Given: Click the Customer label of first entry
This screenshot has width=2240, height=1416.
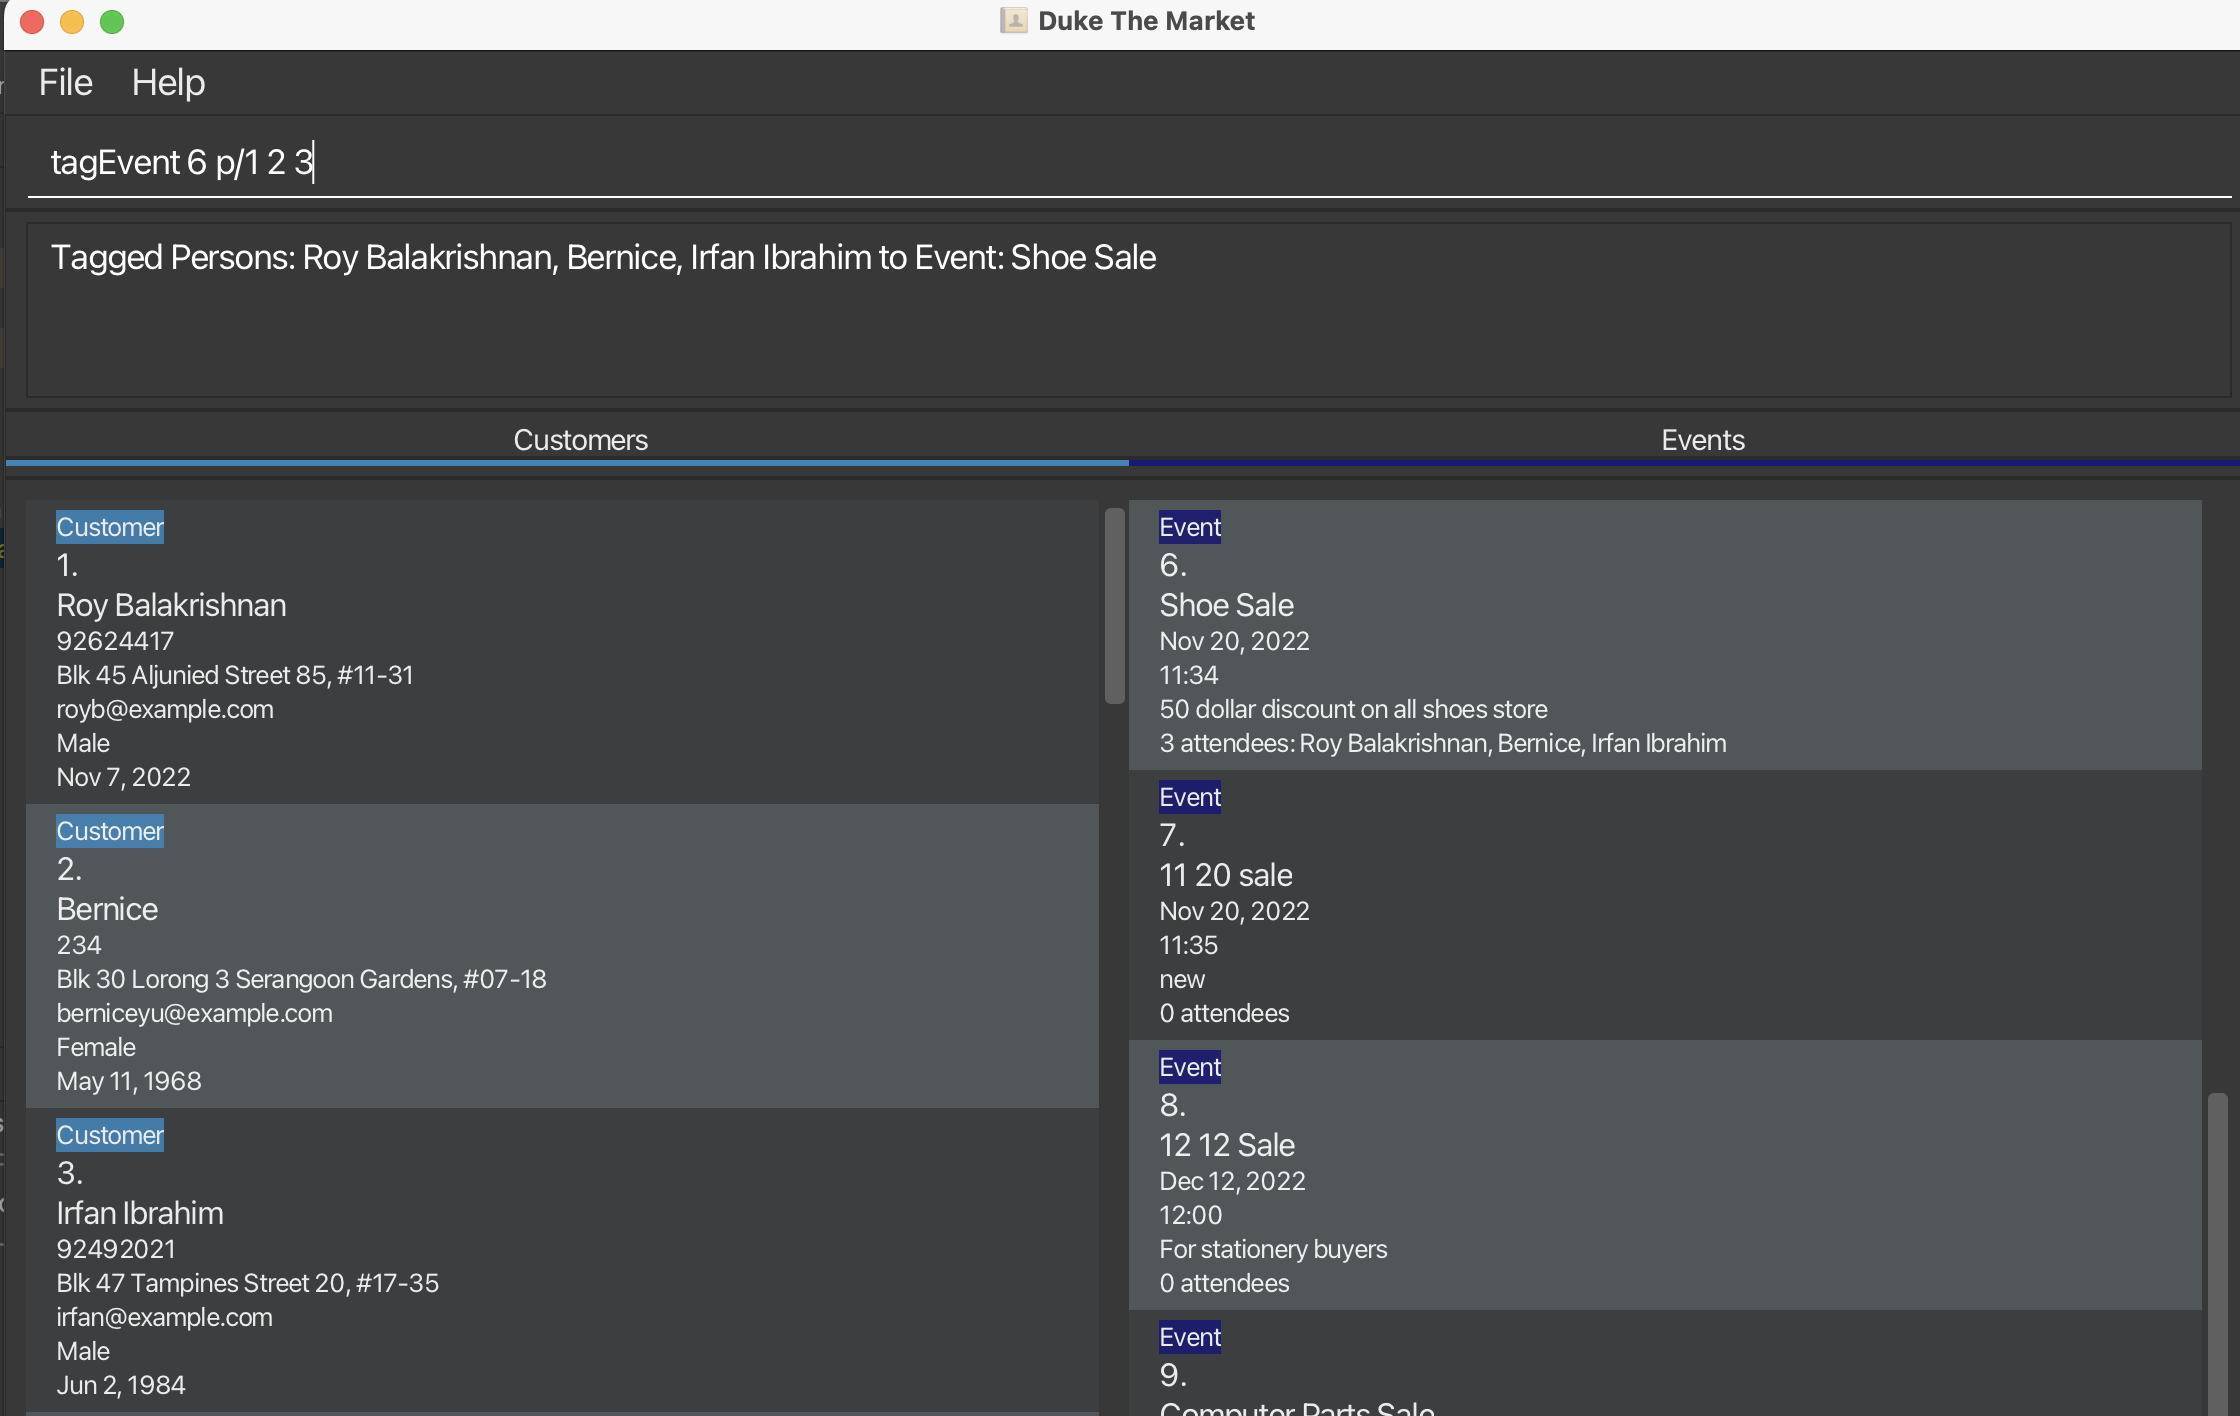Looking at the screenshot, I should (x=109, y=527).
